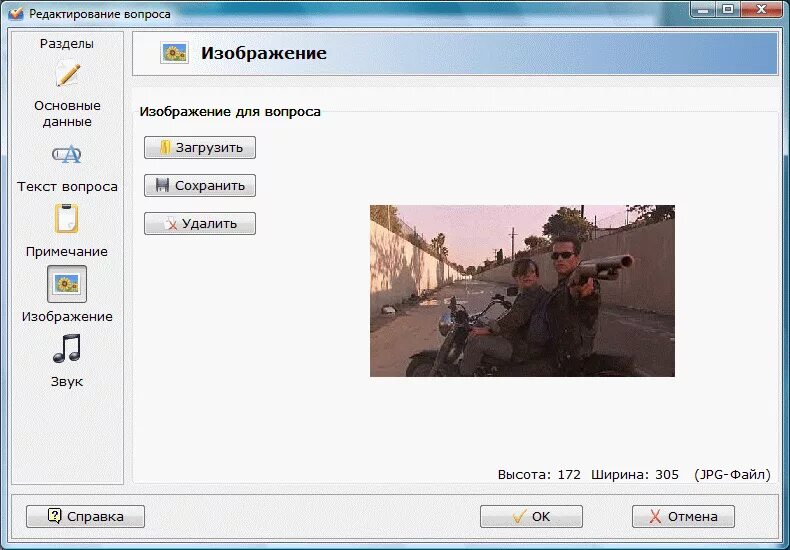Close the Редактирование вопроса window
Viewport: 790px width, 550px height.
[x=761, y=10]
